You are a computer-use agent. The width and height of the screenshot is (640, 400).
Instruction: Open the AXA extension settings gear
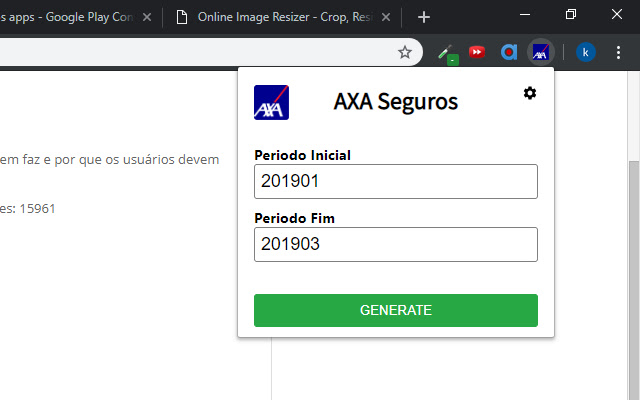point(530,93)
